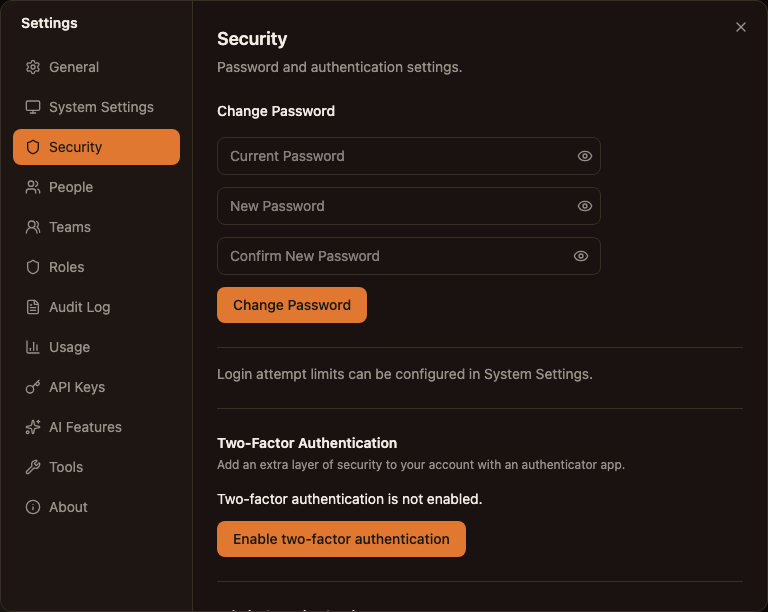Toggle New Password visibility eye
The height and width of the screenshot is (612, 768).
click(x=584, y=206)
